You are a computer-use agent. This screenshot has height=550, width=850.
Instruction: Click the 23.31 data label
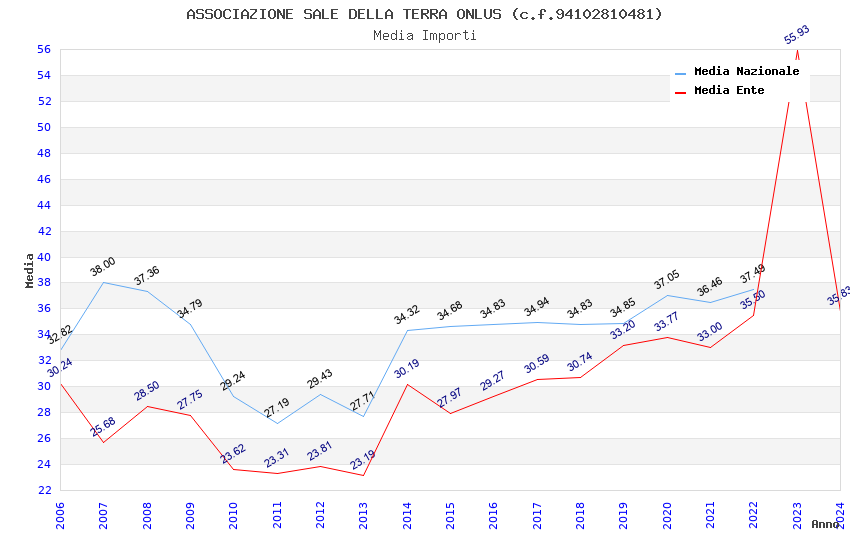[x=277, y=458]
